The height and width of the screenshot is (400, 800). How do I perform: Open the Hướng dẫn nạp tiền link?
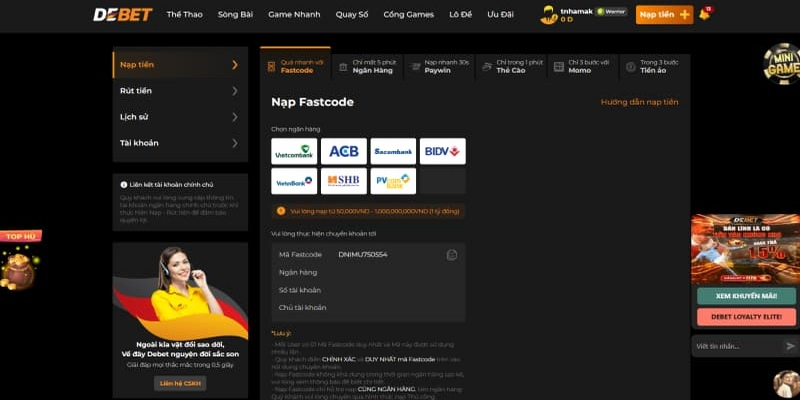point(639,102)
